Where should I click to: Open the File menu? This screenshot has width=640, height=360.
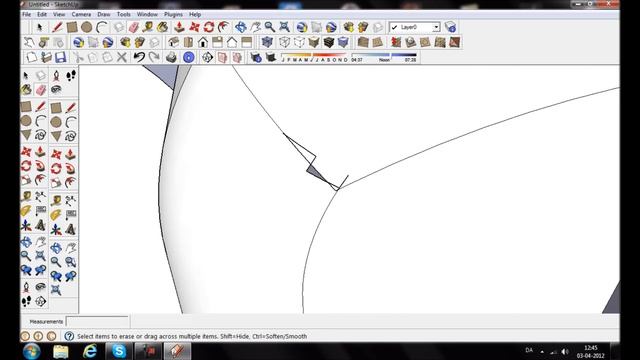pos(27,14)
